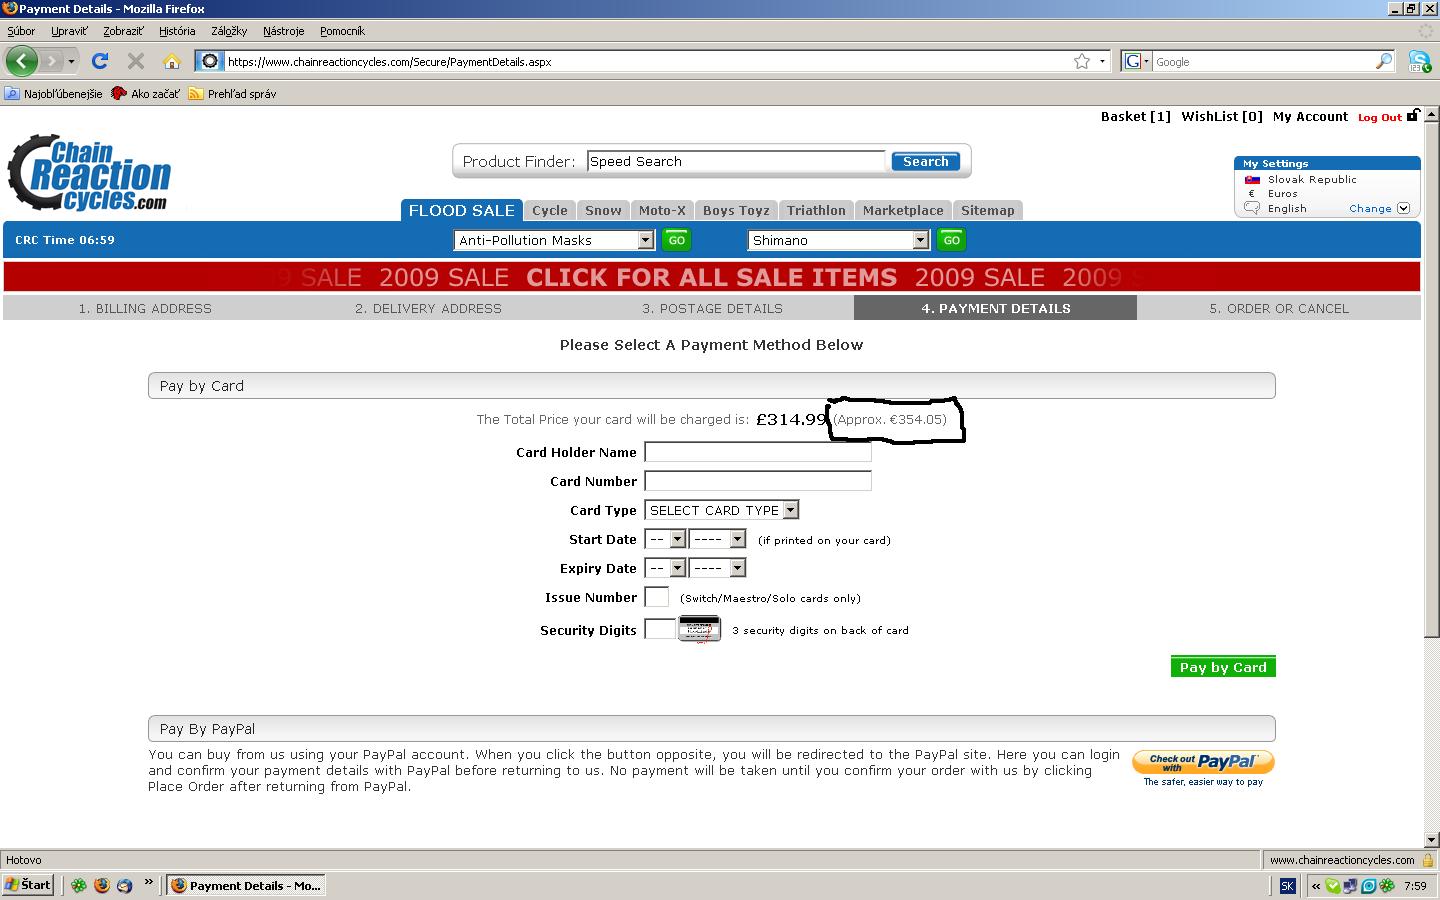The height and width of the screenshot is (900, 1440).
Task: Click the security digits card image
Action: (699, 629)
